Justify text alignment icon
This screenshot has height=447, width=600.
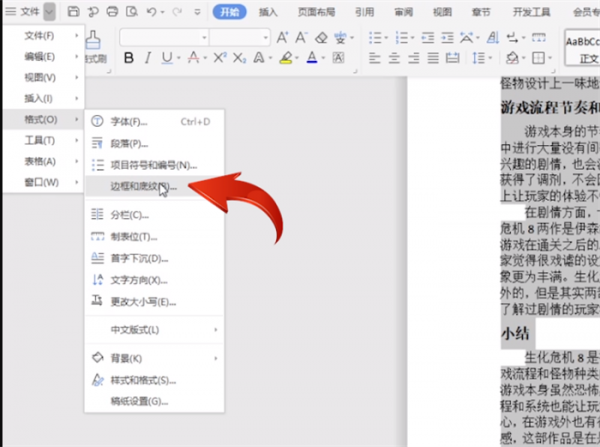pos(433,59)
